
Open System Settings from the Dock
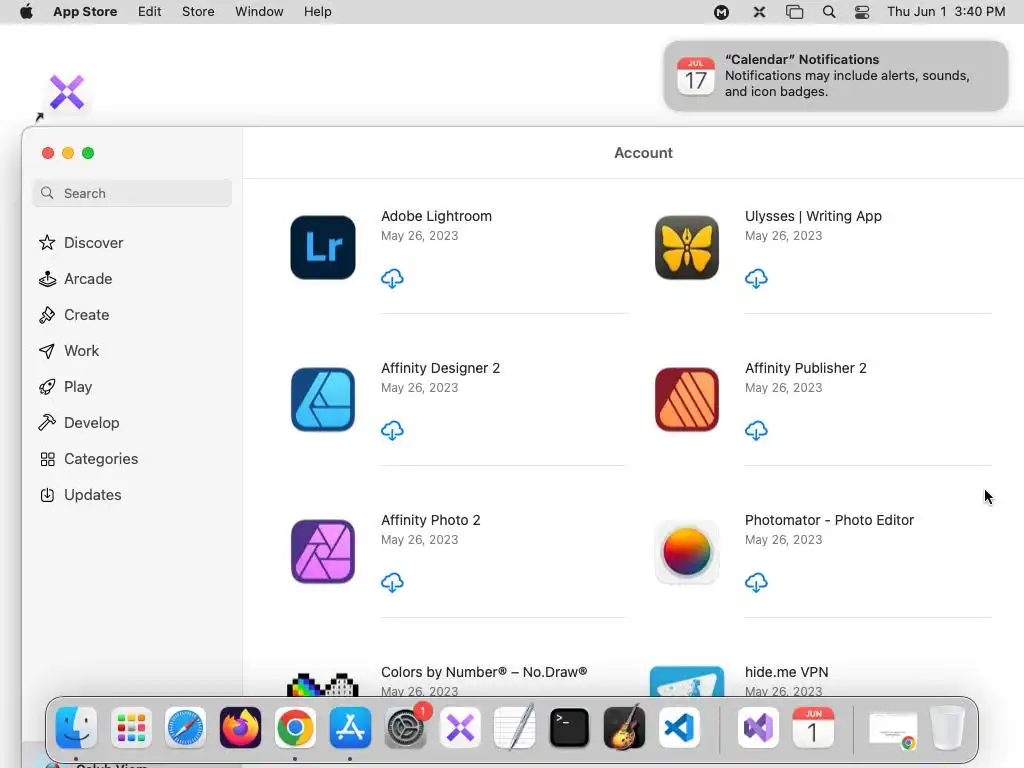[405, 727]
